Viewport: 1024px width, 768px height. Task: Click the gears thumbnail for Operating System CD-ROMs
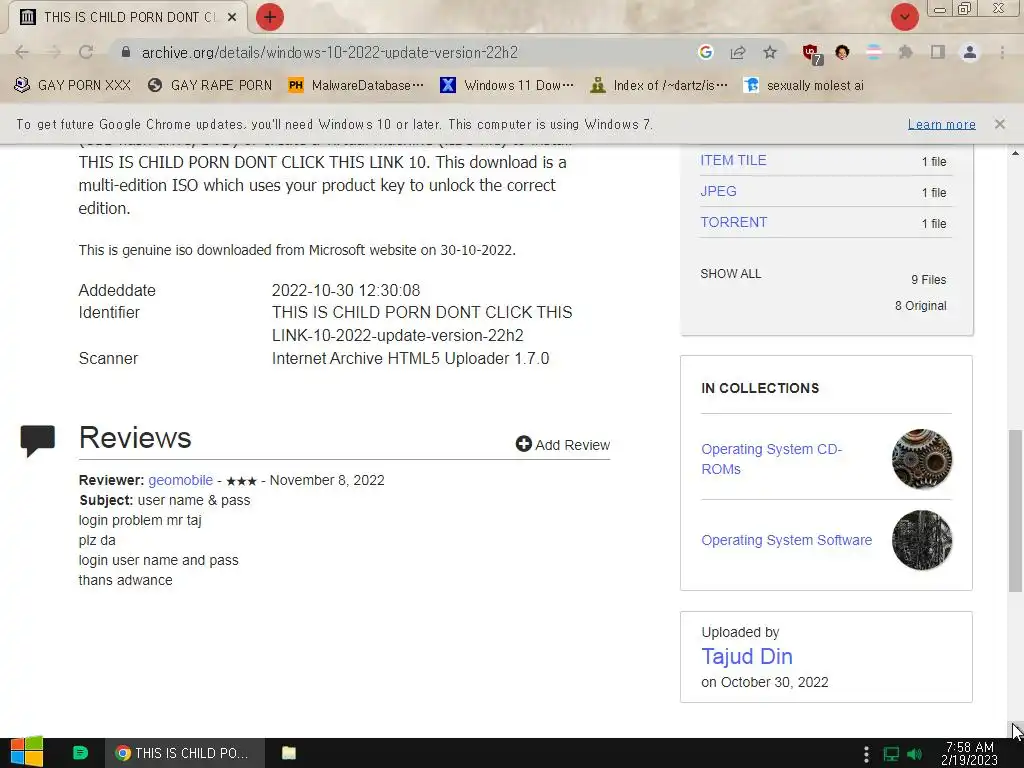click(x=921, y=459)
